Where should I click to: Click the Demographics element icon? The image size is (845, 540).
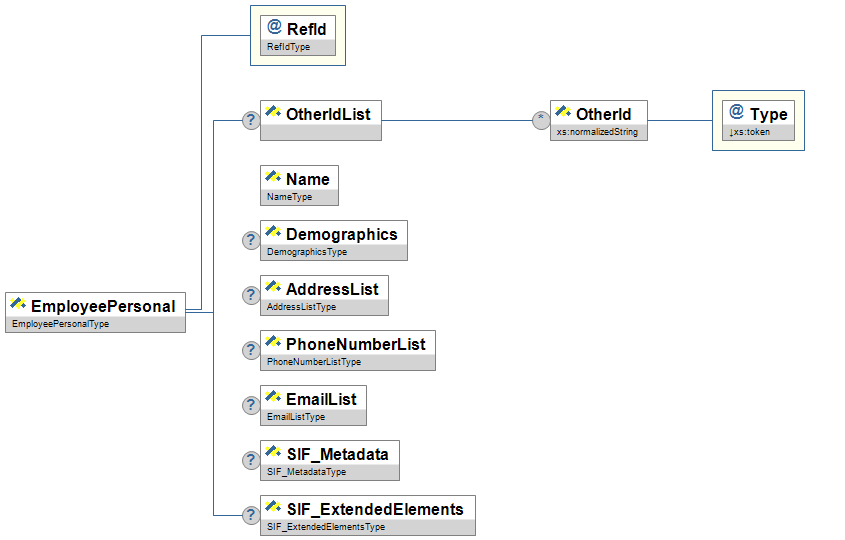pos(272,233)
